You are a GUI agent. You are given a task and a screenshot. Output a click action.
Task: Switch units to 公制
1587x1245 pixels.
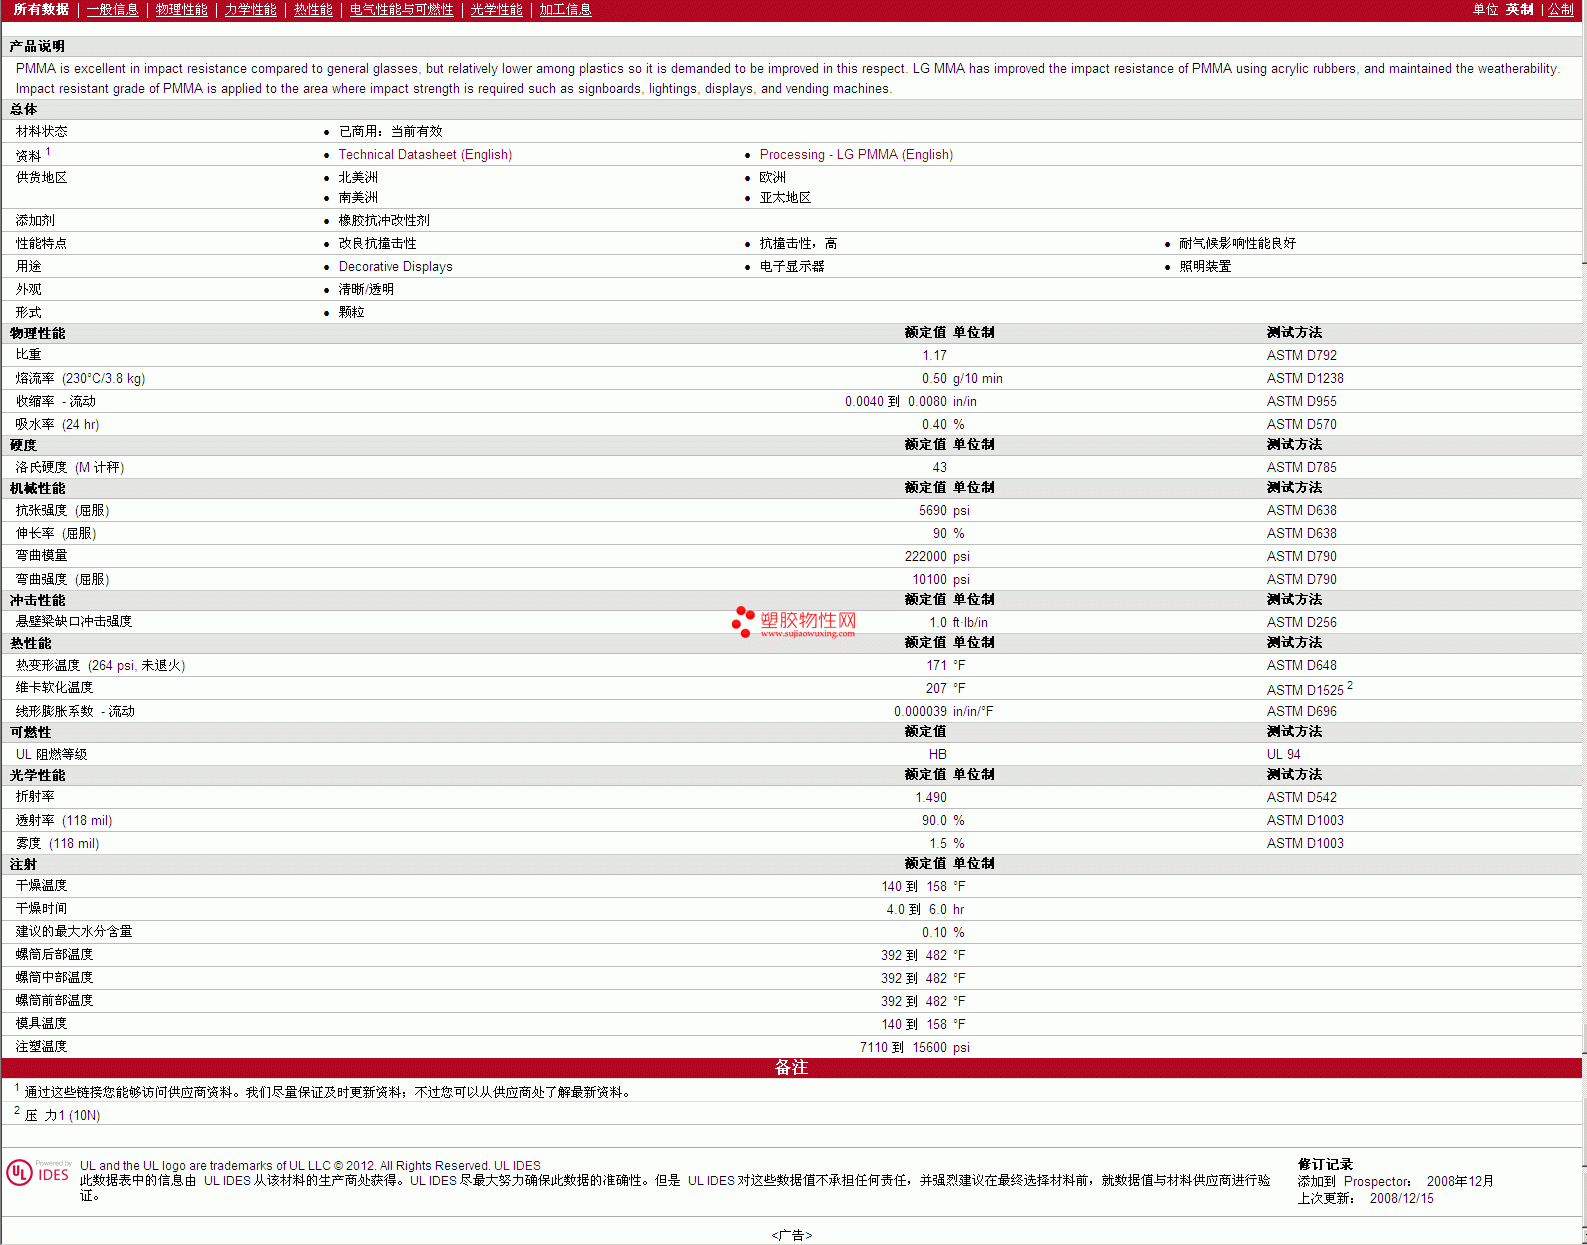click(x=1561, y=10)
